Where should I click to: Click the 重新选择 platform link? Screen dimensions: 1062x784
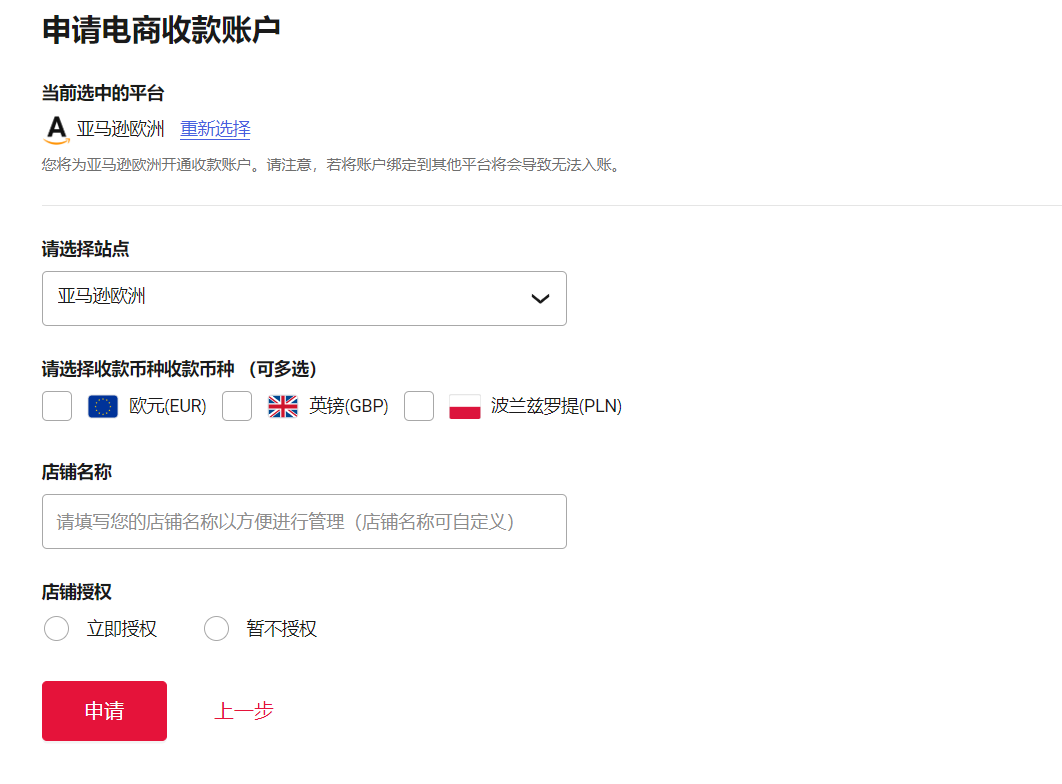pos(215,129)
